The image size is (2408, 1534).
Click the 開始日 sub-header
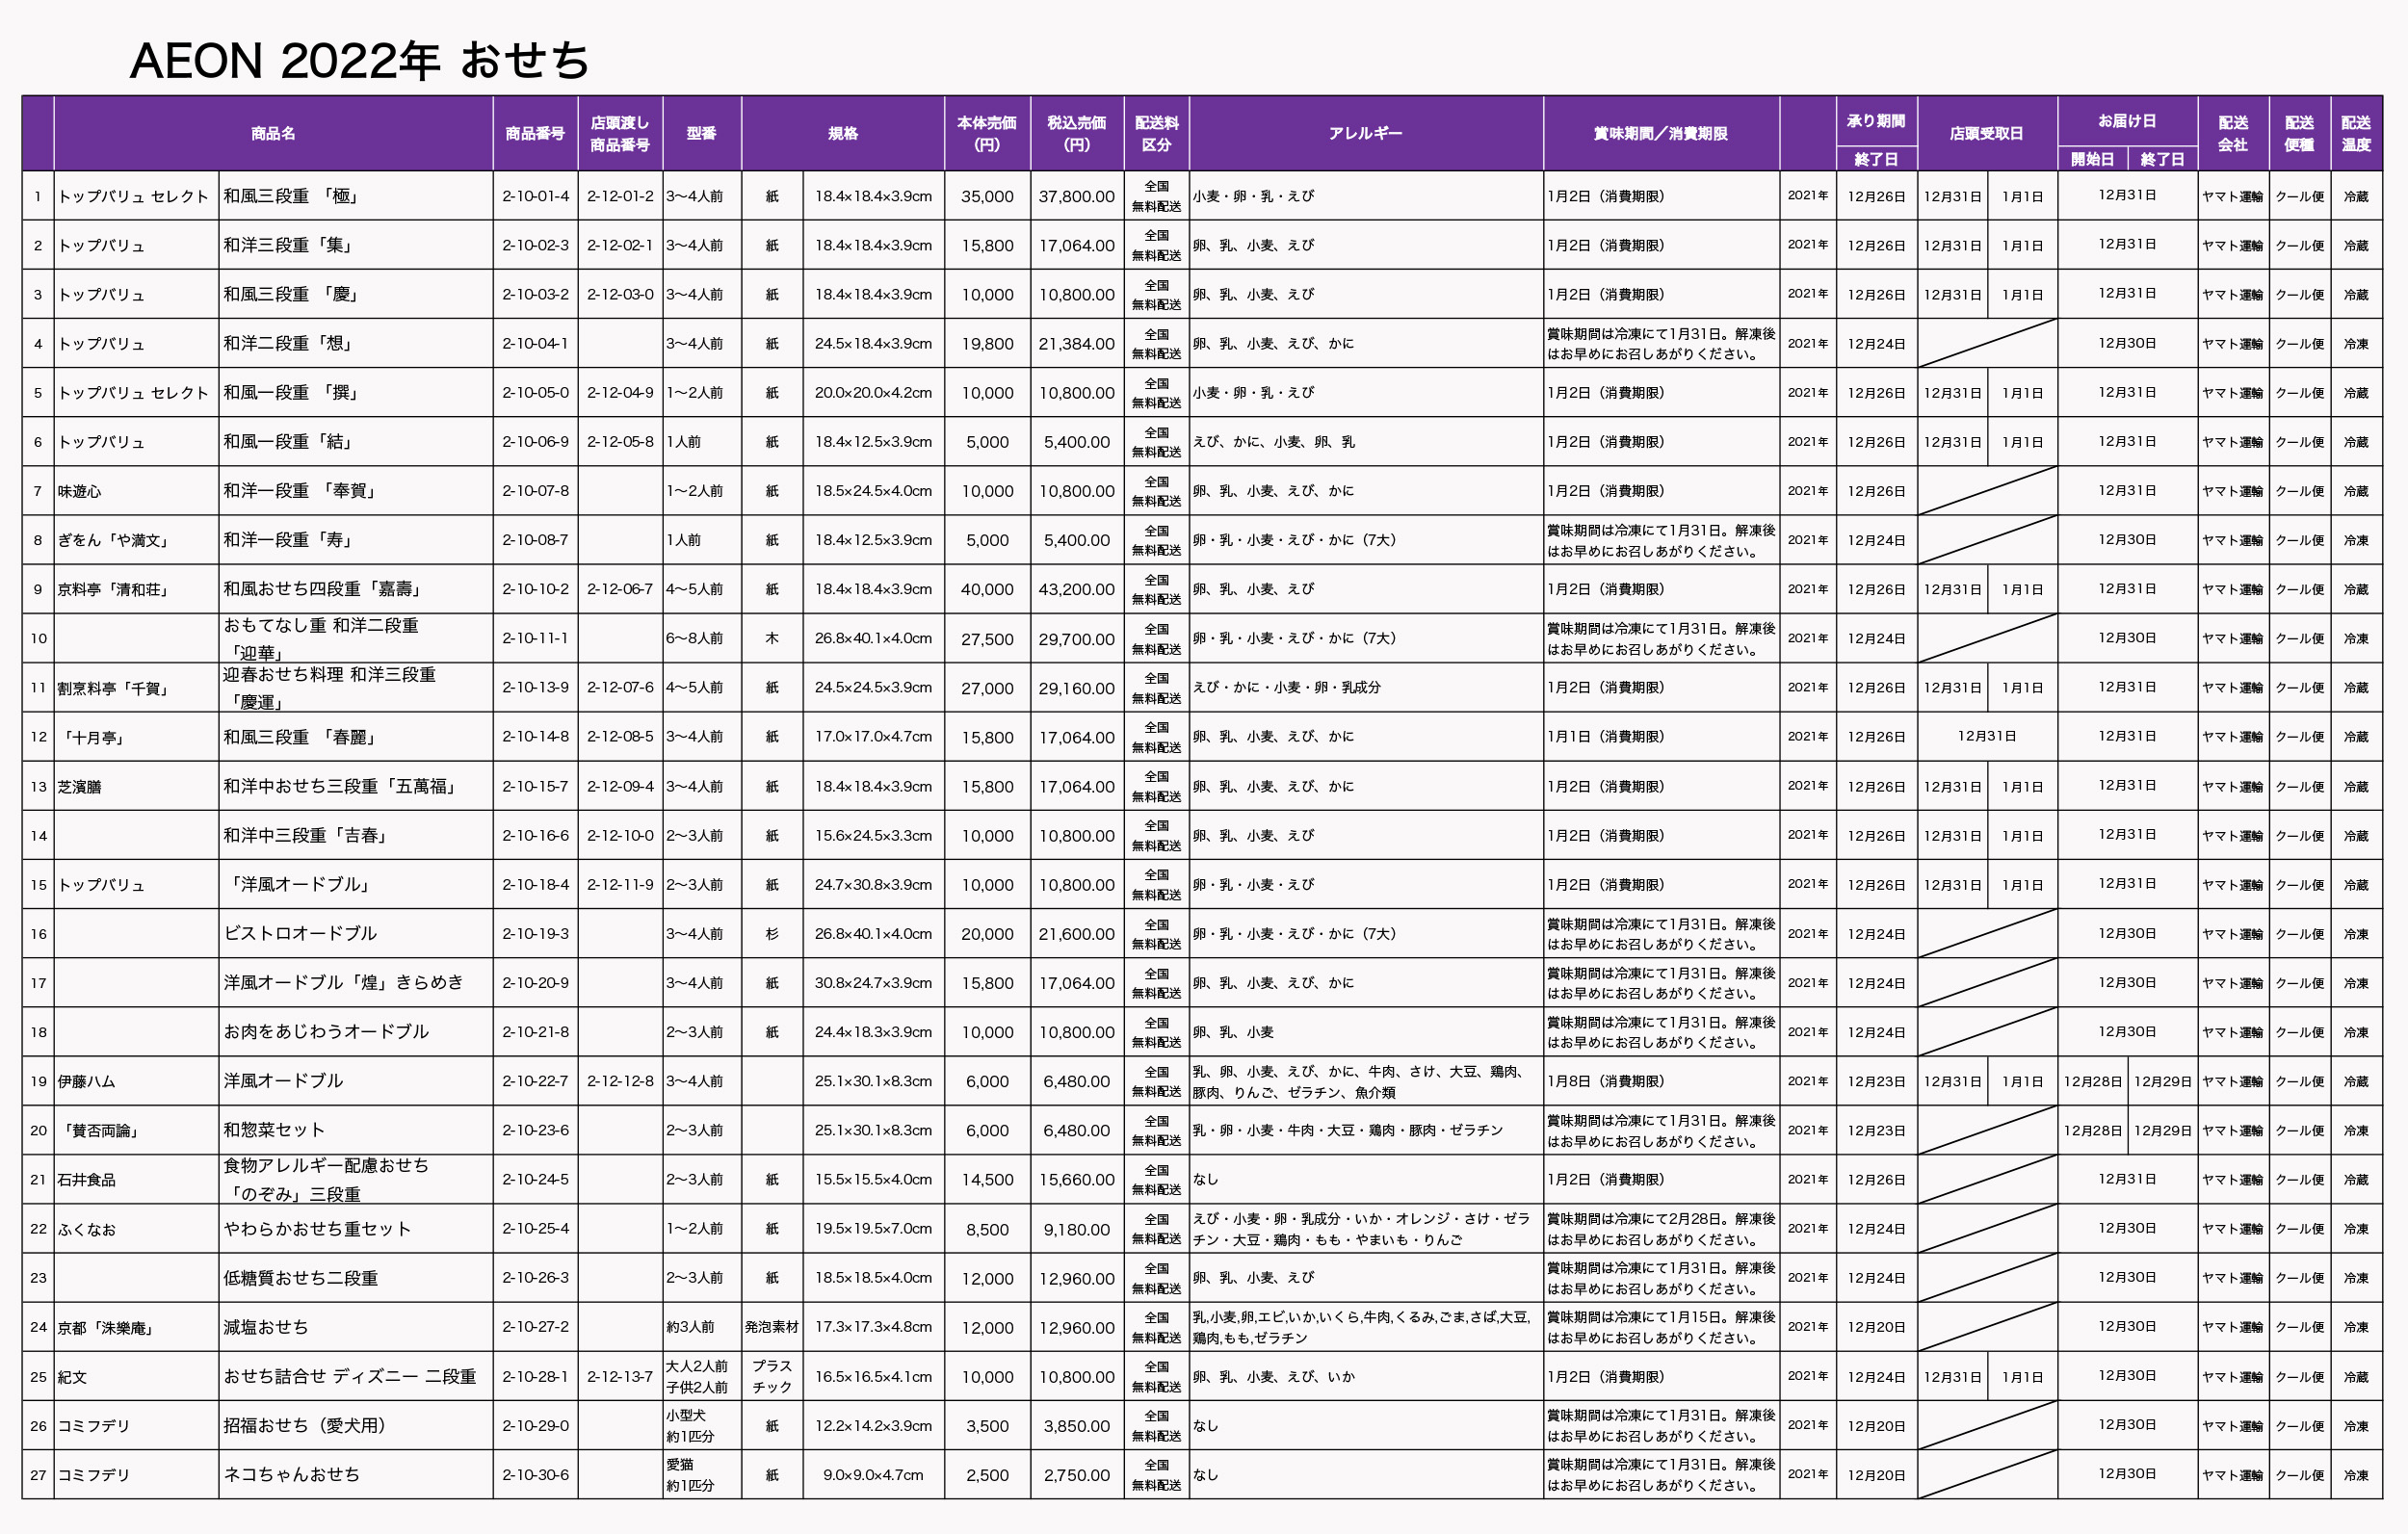point(2092,159)
